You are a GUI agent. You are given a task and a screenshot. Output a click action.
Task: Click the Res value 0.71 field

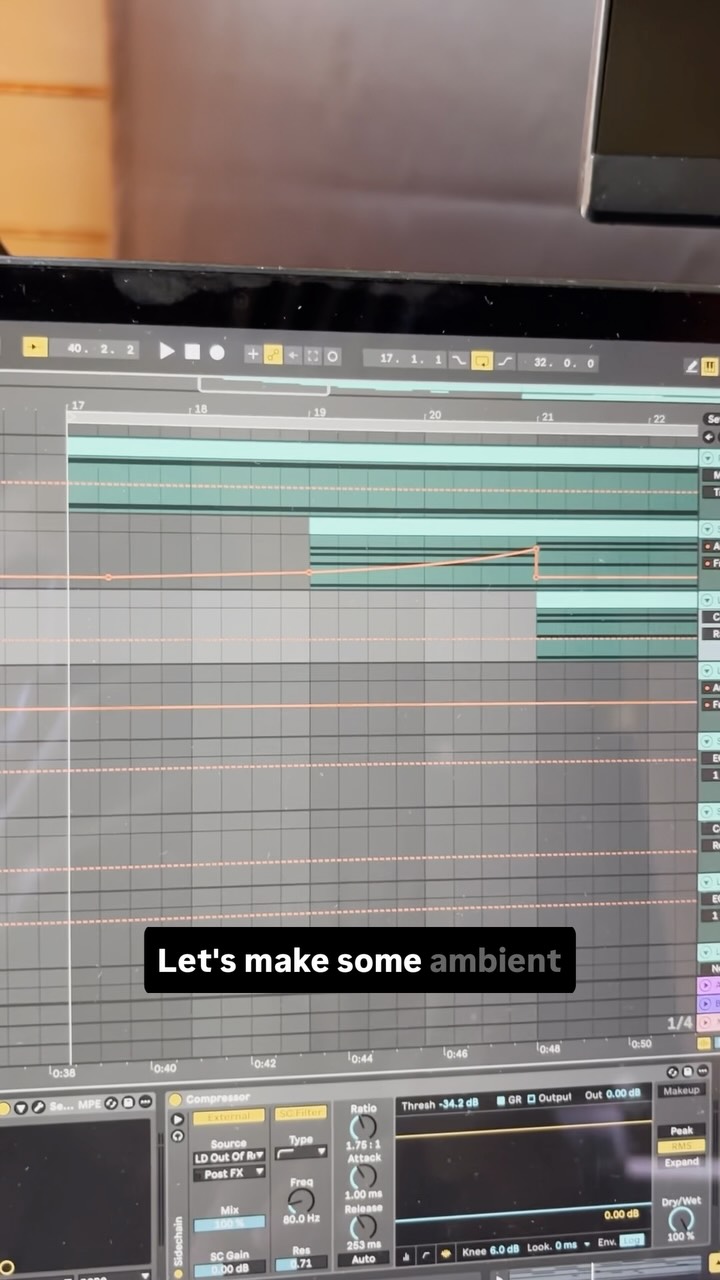point(300,1263)
